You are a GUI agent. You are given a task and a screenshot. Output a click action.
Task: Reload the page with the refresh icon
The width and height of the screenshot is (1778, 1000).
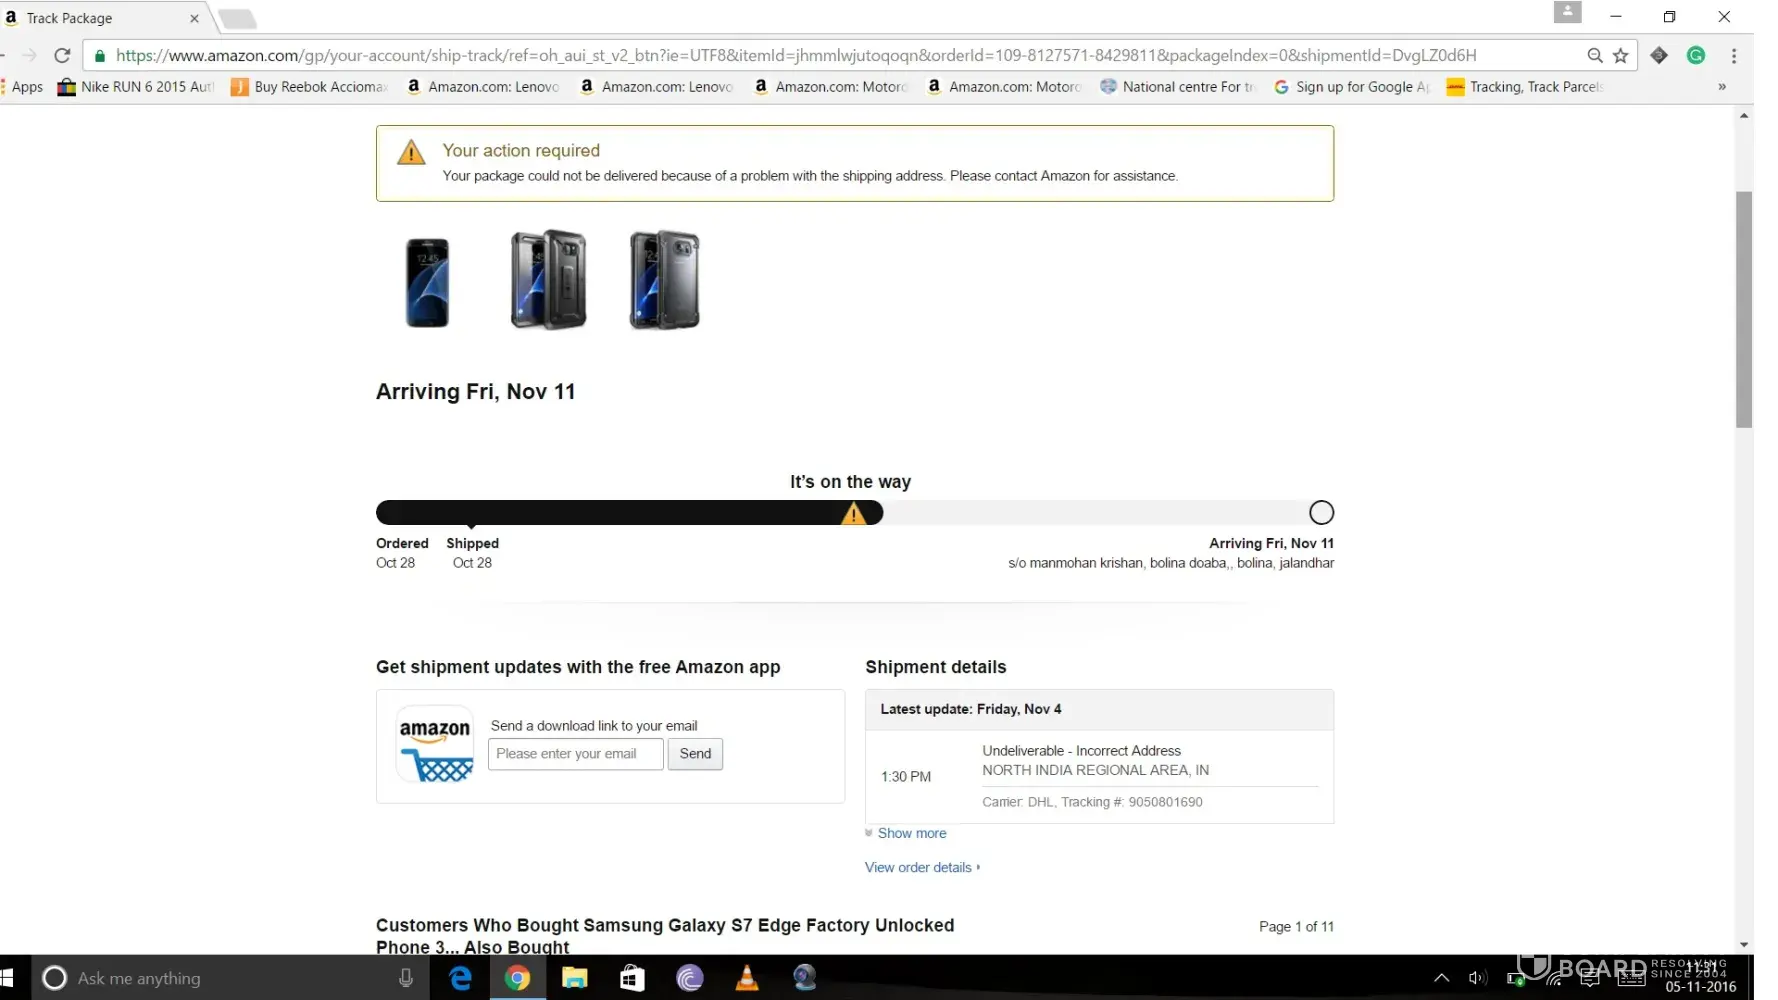[x=62, y=56]
